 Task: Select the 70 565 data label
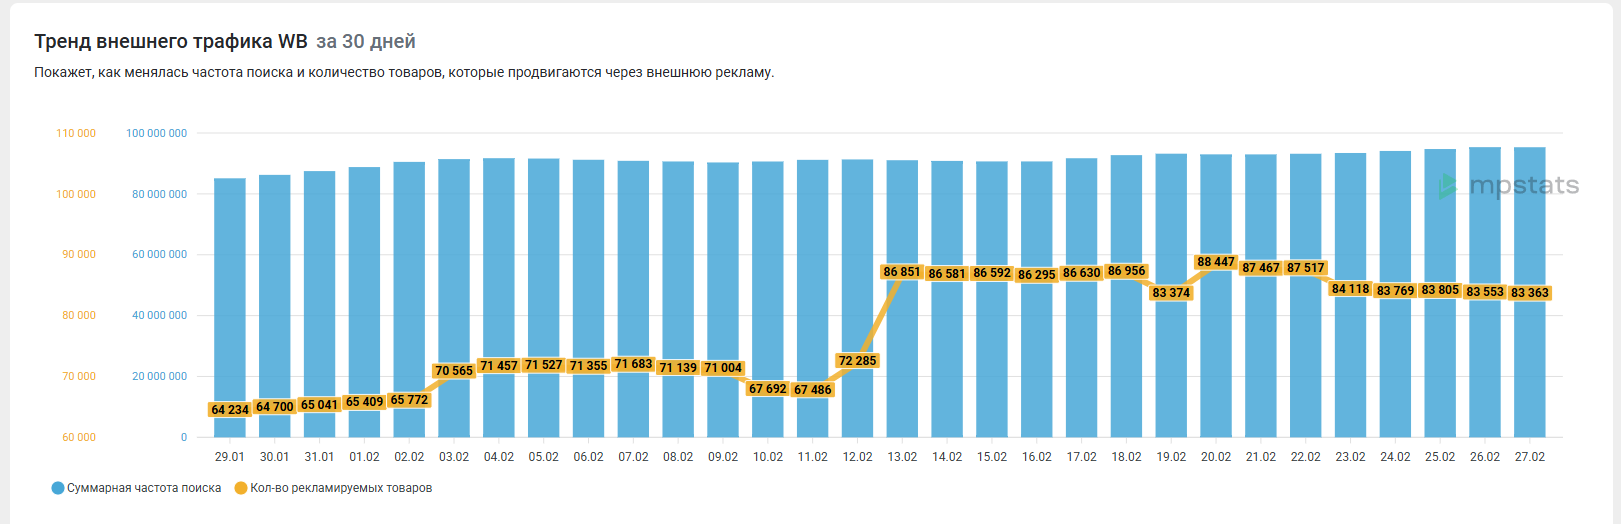pos(454,370)
